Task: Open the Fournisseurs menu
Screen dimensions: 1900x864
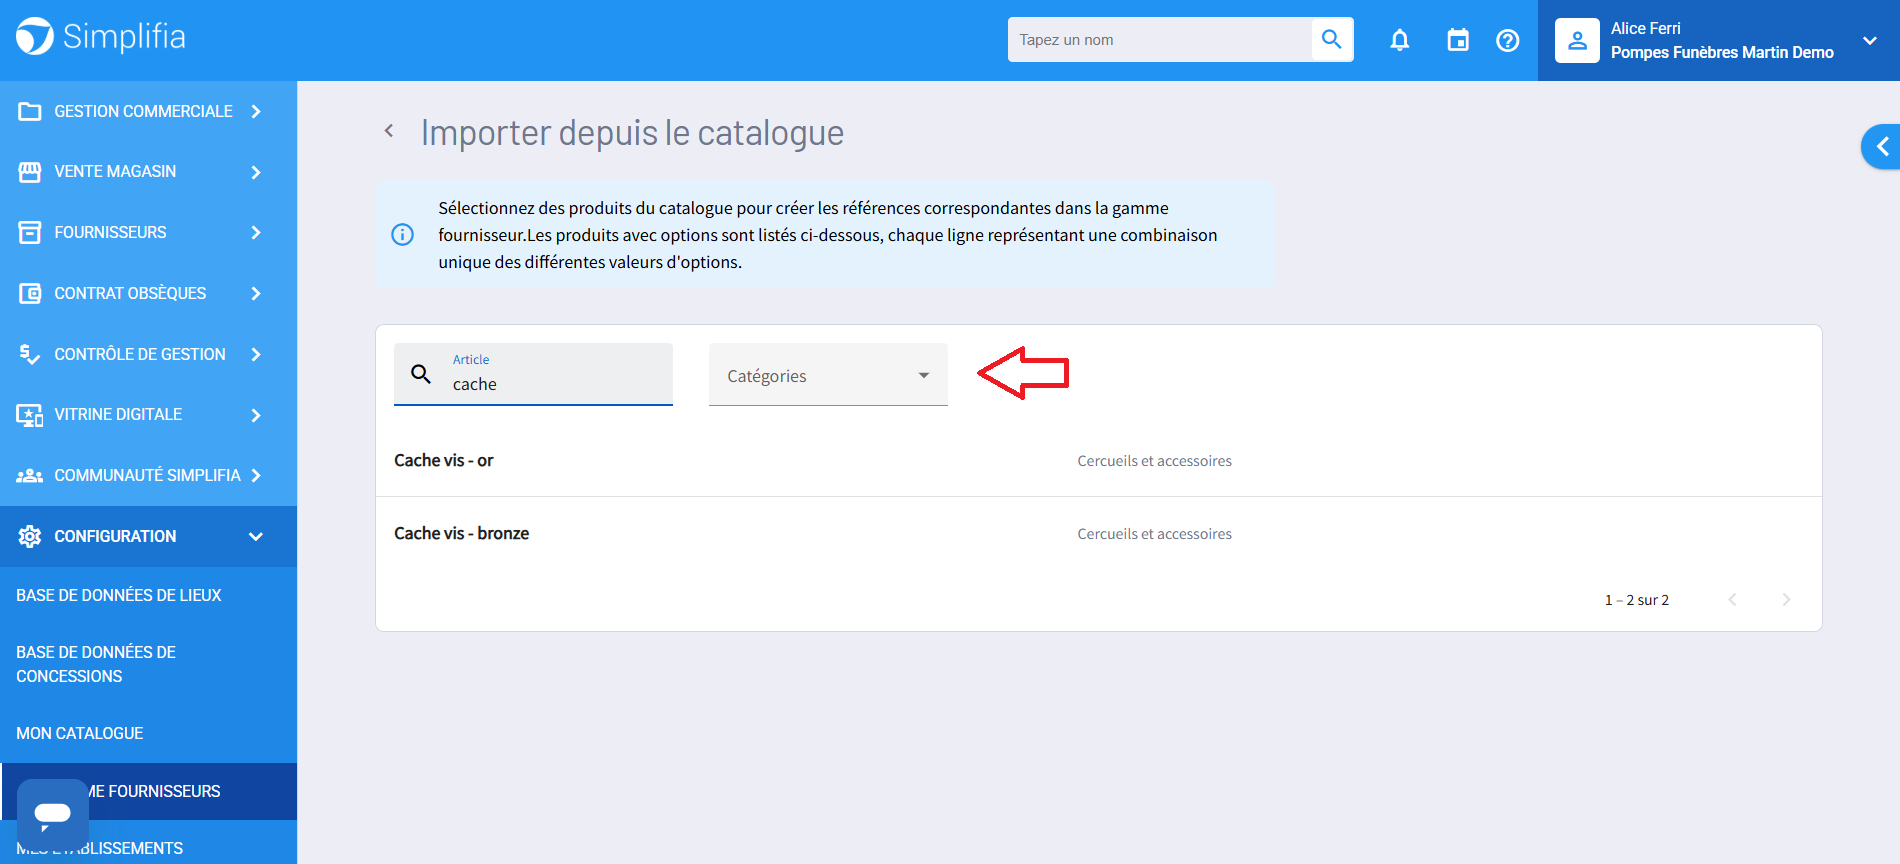Action: click(x=148, y=232)
